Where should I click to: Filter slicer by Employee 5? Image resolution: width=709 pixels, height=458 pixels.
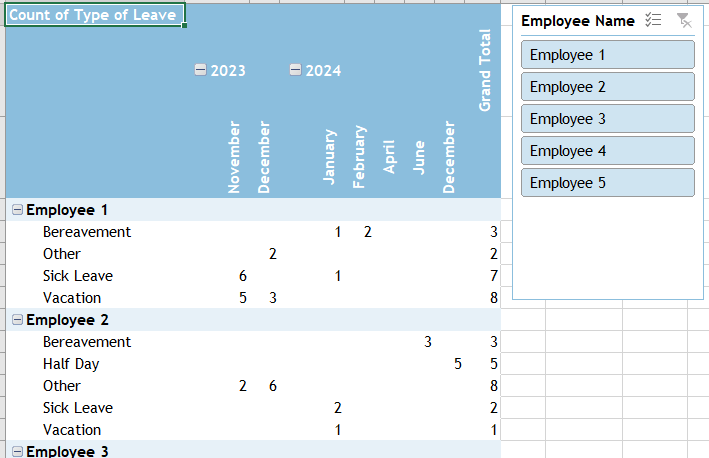click(x=608, y=183)
